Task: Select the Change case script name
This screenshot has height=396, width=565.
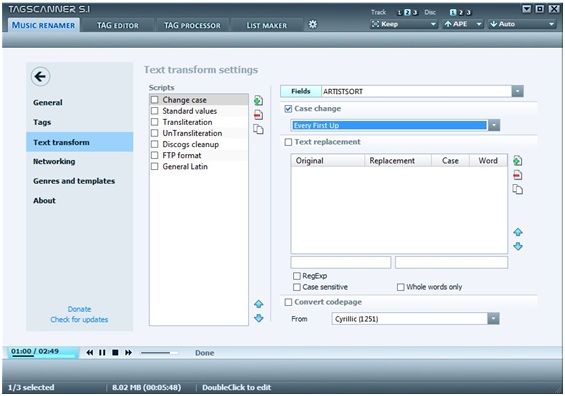Action: 184,100
